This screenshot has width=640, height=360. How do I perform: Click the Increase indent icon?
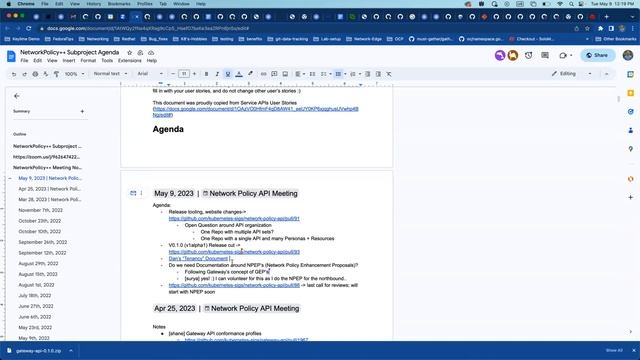coord(378,74)
